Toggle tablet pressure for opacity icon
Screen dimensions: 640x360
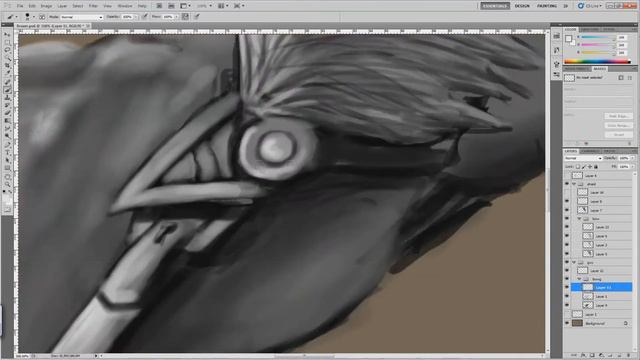(144, 17)
